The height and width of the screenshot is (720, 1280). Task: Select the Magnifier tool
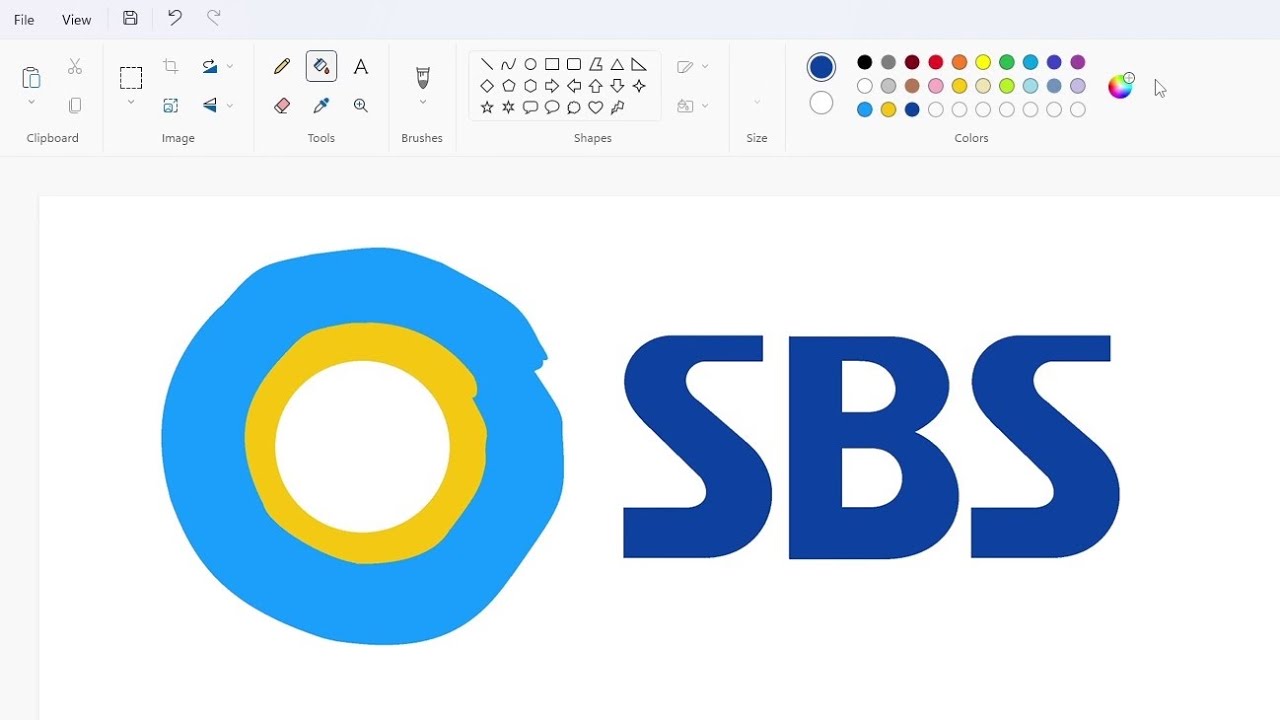pos(361,105)
